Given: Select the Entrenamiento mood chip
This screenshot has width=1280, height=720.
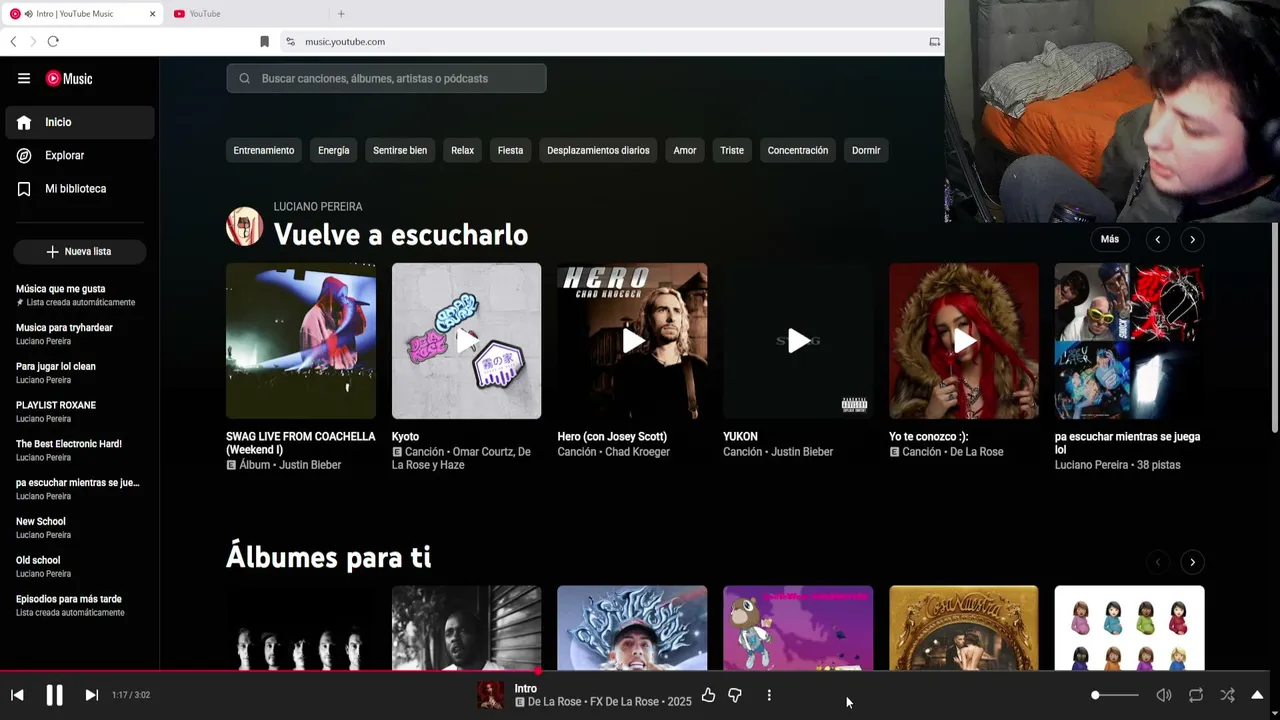Looking at the screenshot, I should click(x=264, y=150).
